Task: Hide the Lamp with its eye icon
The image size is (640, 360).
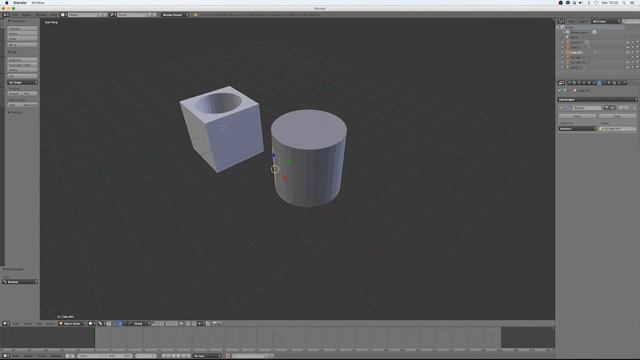Action: click(x=627, y=67)
